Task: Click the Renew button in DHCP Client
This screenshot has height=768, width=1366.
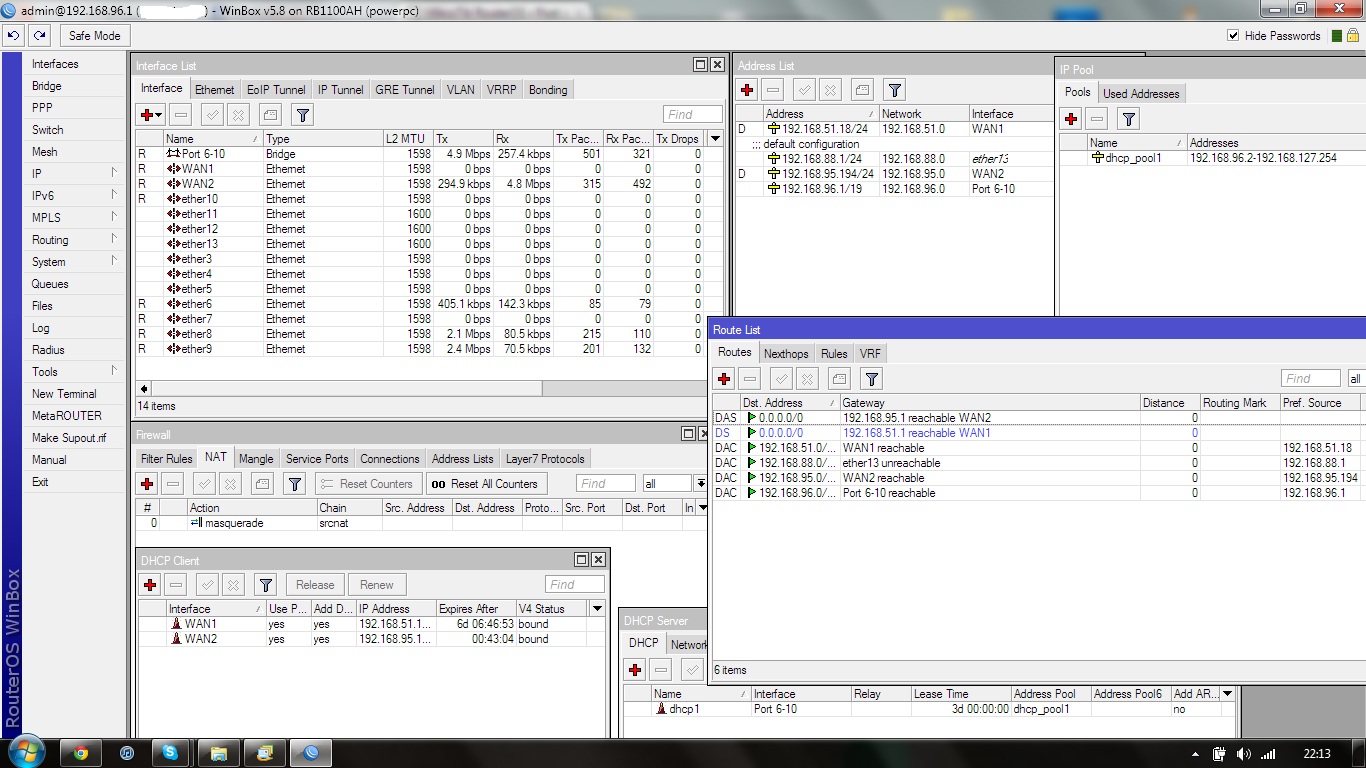Action: pyautogui.click(x=376, y=585)
